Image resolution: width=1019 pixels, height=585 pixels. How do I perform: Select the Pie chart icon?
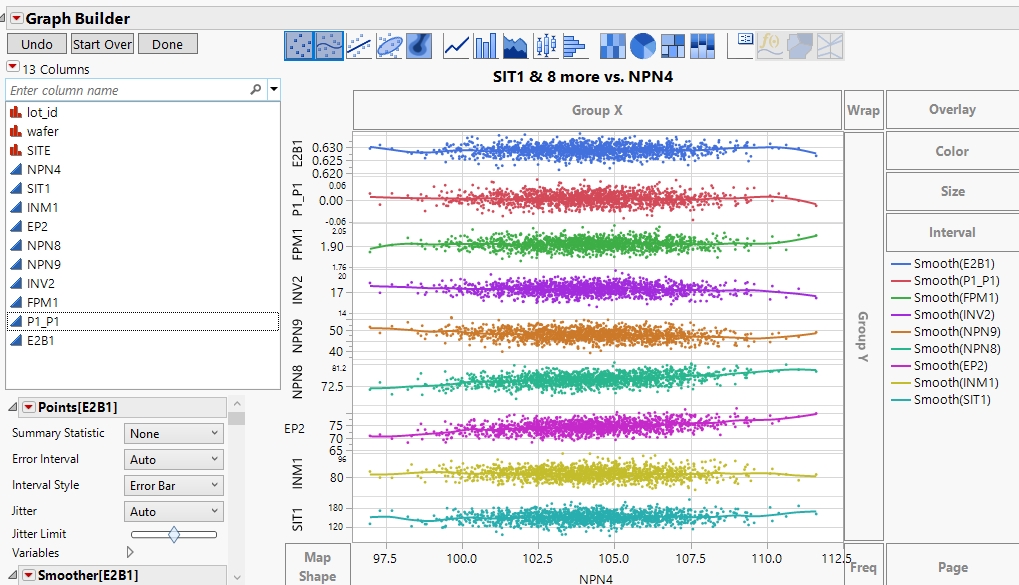click(642, 46)
